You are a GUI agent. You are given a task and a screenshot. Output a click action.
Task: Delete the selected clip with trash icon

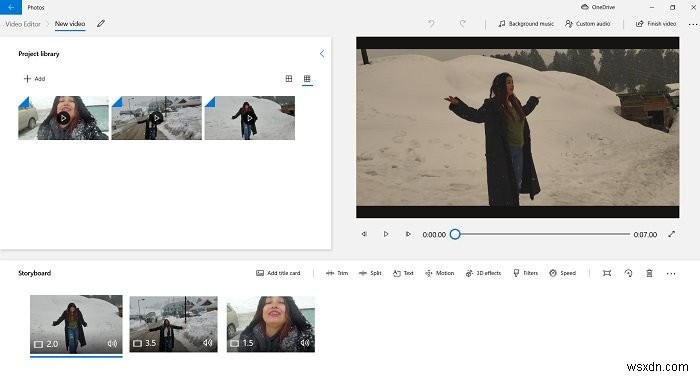pos(650,273)
